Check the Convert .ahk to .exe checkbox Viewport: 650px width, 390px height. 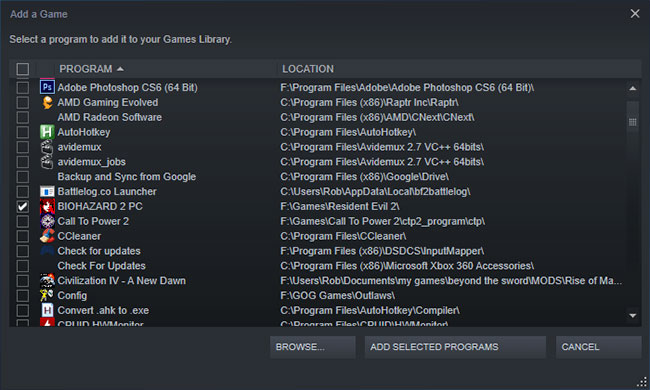coord(23,310)
